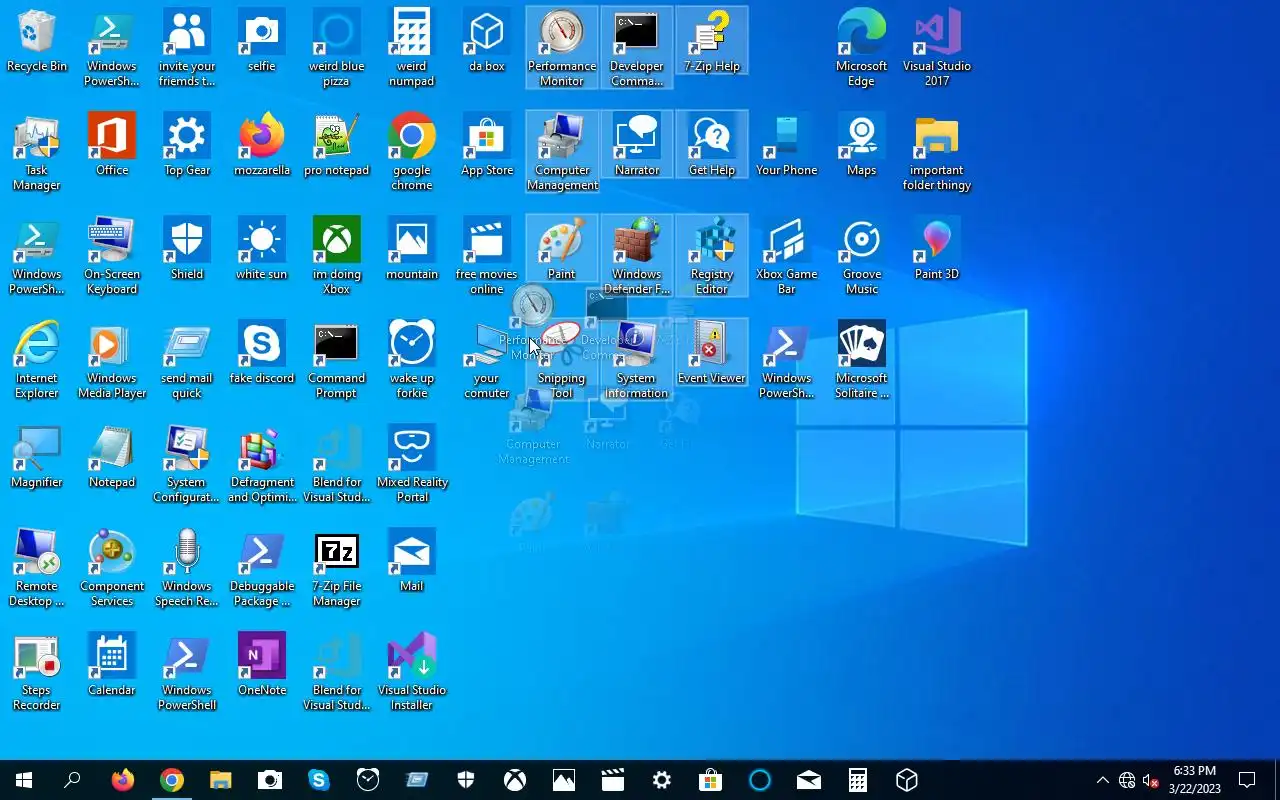Click the 'weird blue pizza' desktop icon
1280x800 pixels.
point(337,48)
